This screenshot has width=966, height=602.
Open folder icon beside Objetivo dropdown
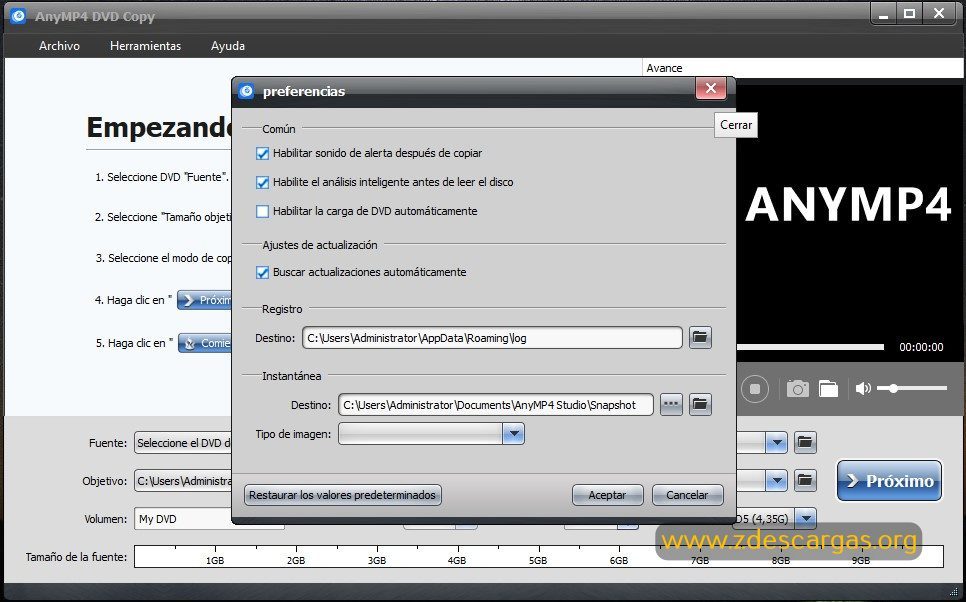(x=805, y=481)
